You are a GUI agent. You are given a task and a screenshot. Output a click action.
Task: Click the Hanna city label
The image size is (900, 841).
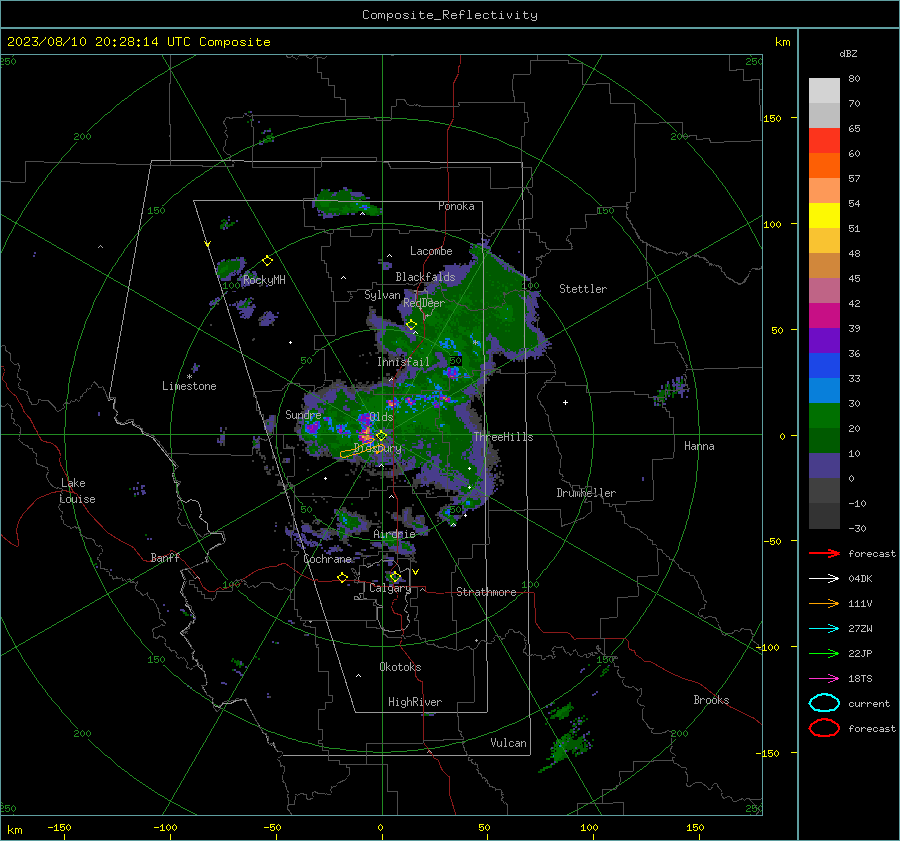pyautogui.click(x=699, y=446)
